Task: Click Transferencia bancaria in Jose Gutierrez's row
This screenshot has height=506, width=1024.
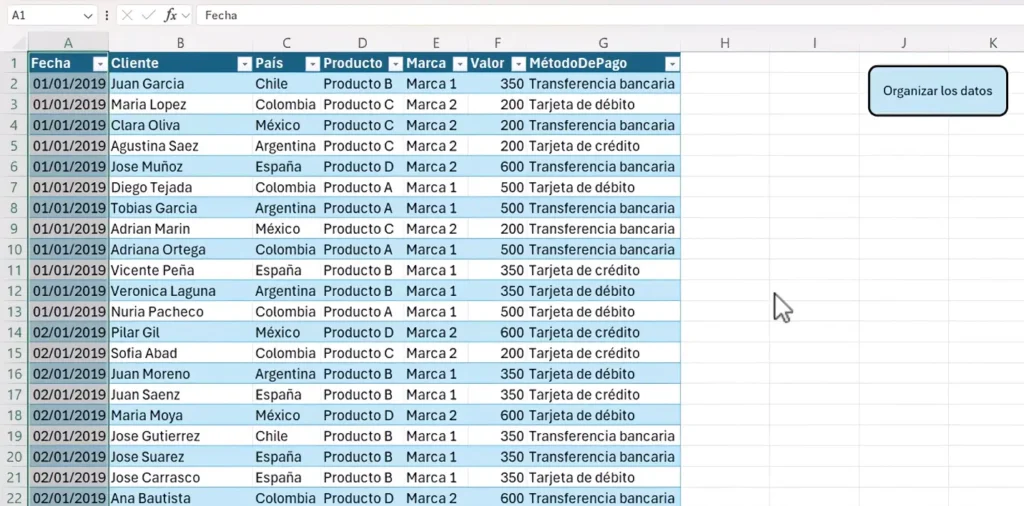Action: (603, 436)
